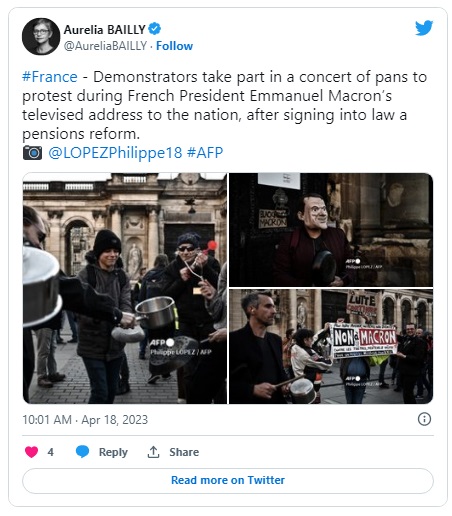Image resolution: width=452 pixels, height=516 pixels.
Task: Click the reply speech bubble icon
Action: pos(82,452)
